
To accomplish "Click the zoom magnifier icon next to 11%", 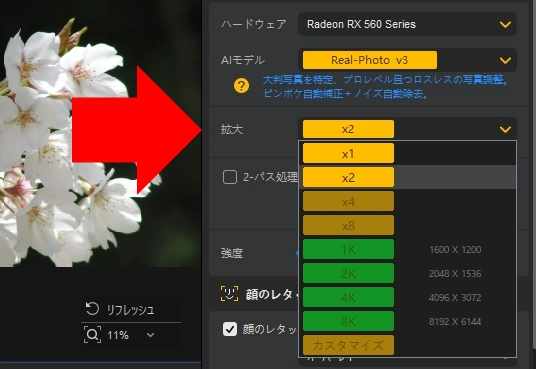I will point(92,334).
